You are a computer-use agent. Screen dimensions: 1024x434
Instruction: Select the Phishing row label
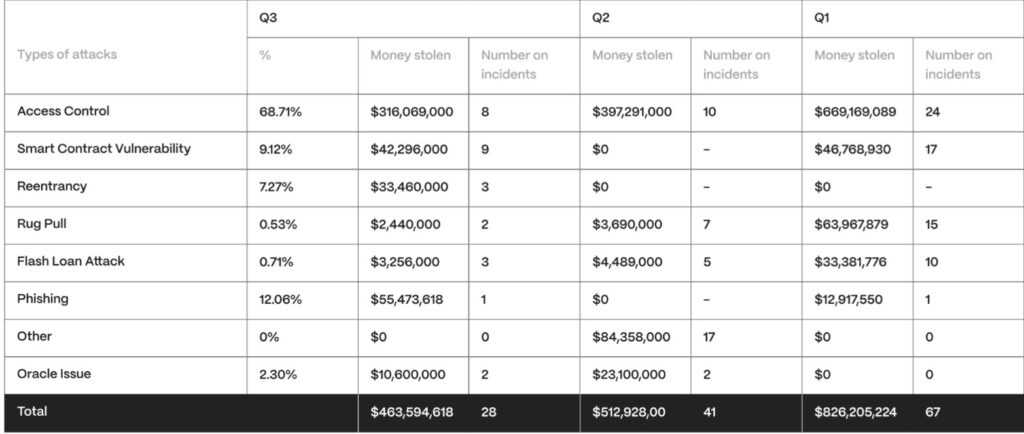[x=43, y=299]
